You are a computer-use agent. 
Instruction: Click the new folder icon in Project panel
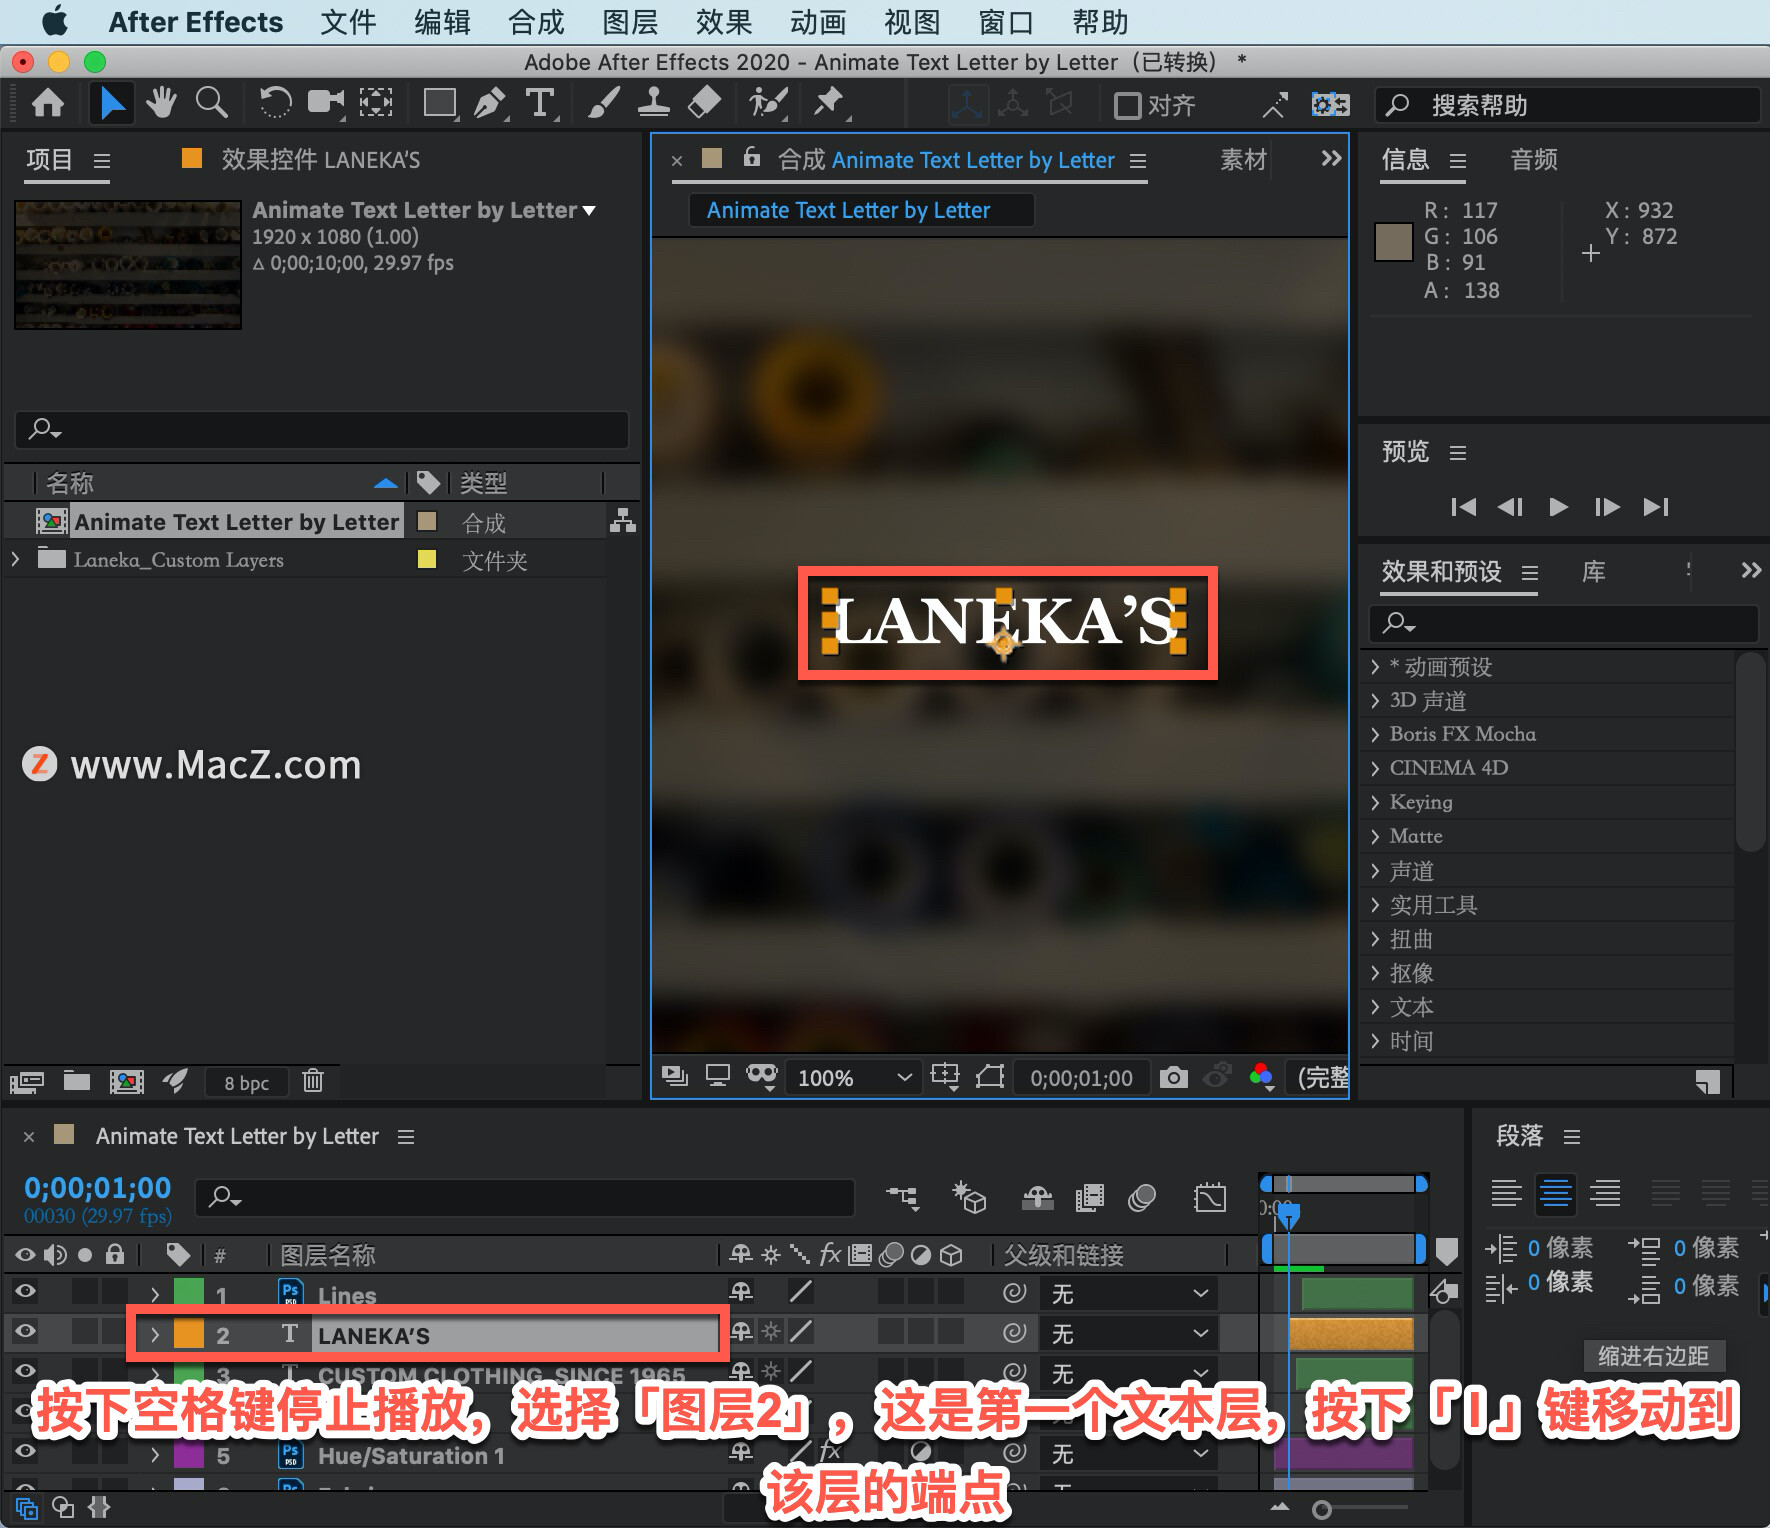[x=77, y=1081]
